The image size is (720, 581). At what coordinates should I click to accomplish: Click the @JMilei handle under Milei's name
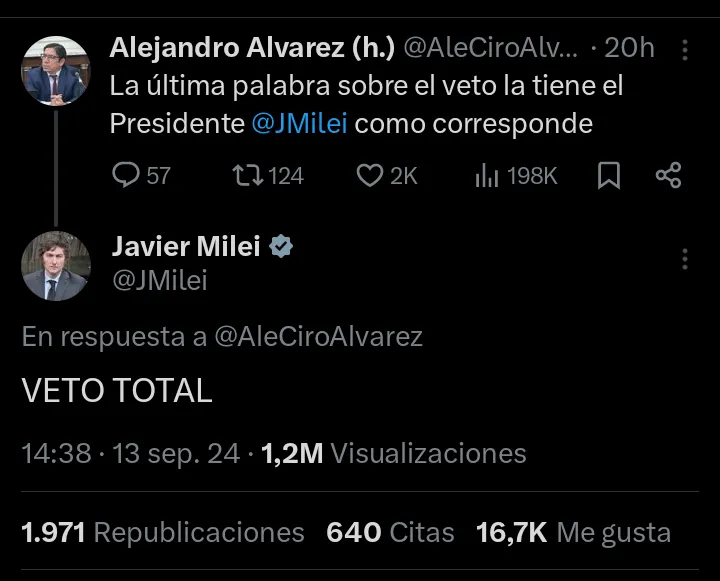click(160, 281)
